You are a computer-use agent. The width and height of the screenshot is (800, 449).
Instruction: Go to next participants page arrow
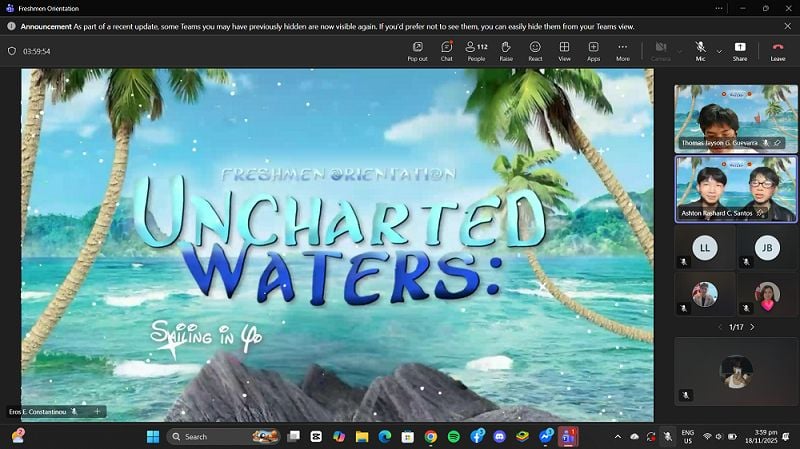pos(752,327)
